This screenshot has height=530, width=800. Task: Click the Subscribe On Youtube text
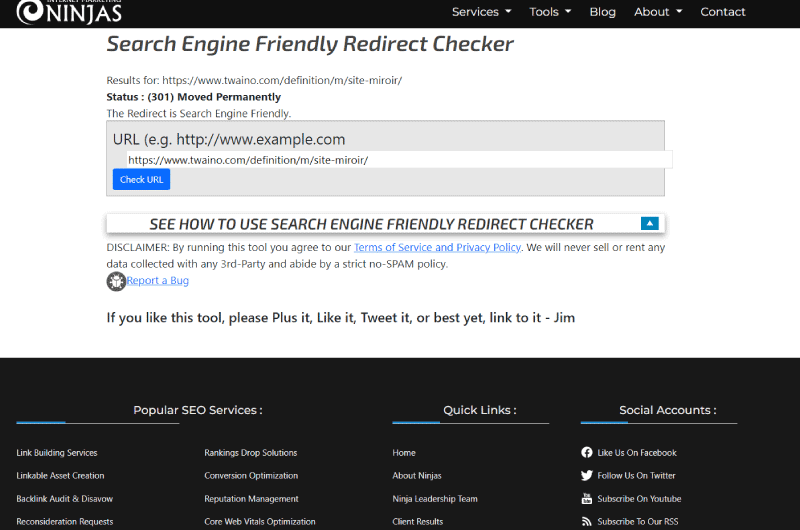point(639,498)
